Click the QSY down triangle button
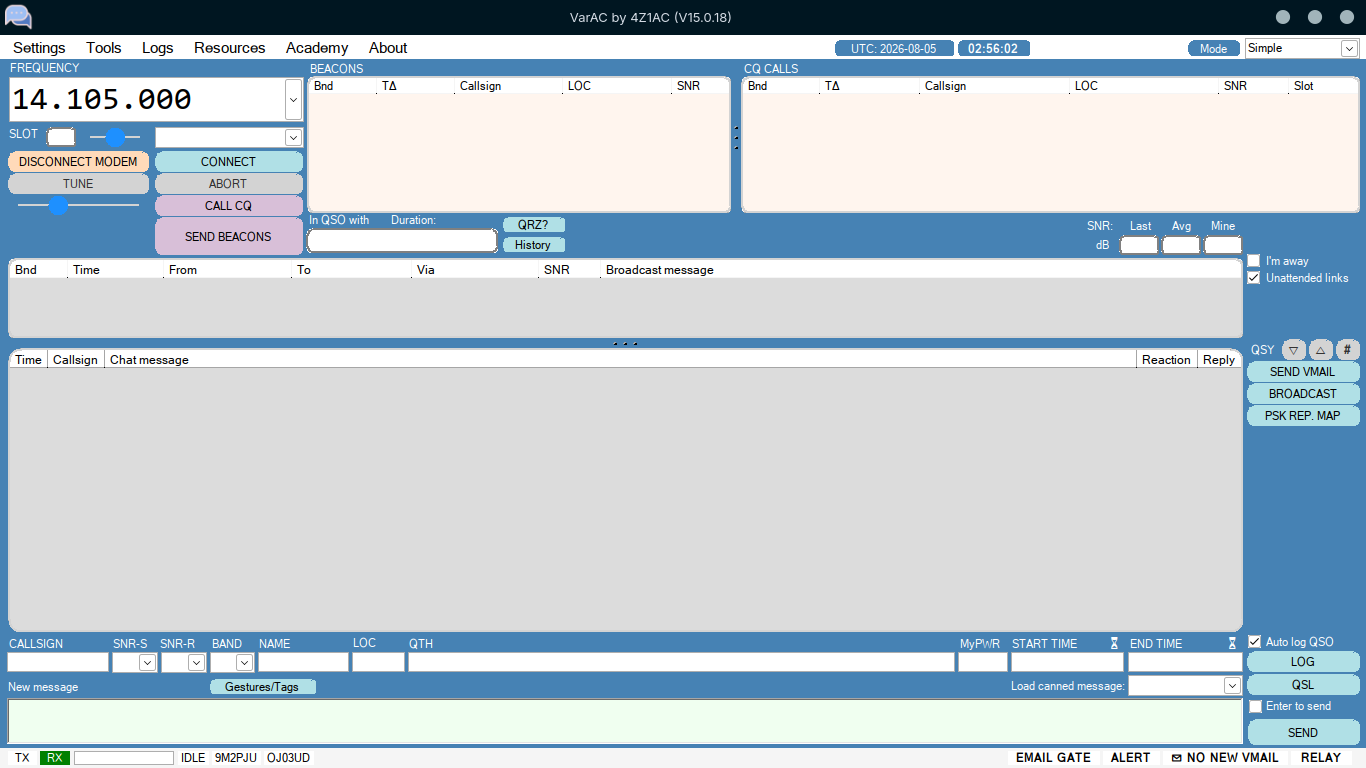This screenshot has width=1366, height=768. pyautogui.click(x=1294, y=350)
